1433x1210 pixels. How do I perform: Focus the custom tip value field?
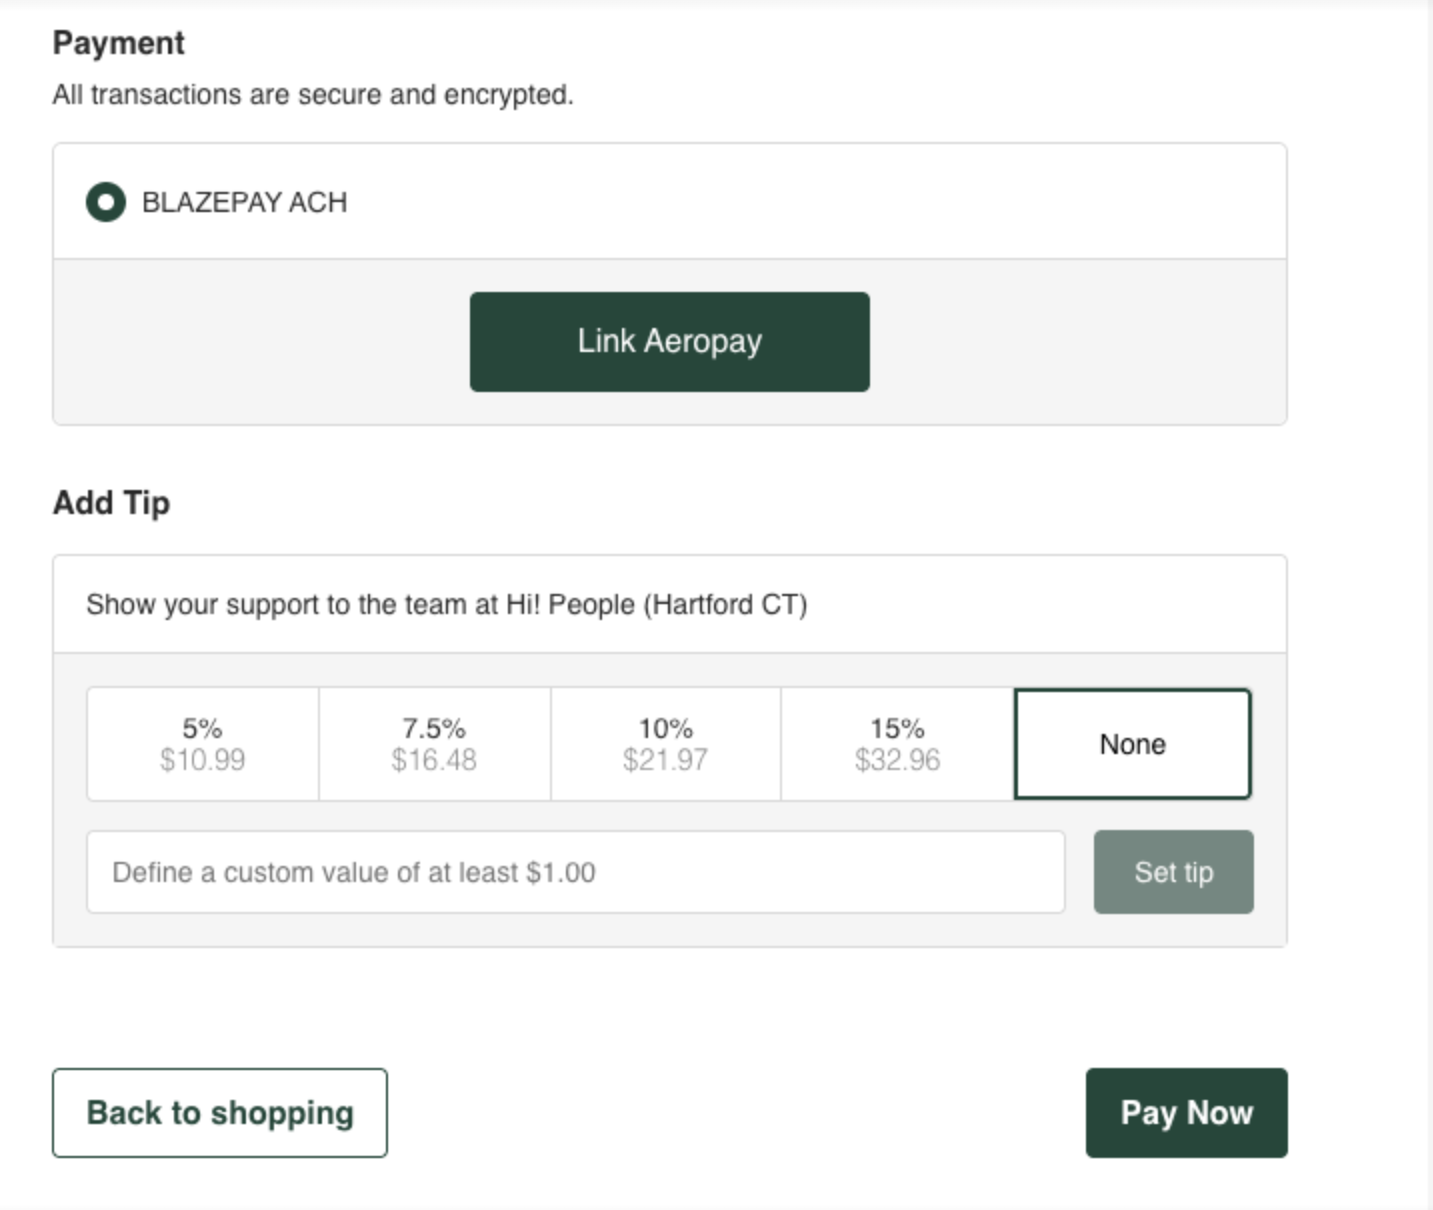[x=575, y=872]
